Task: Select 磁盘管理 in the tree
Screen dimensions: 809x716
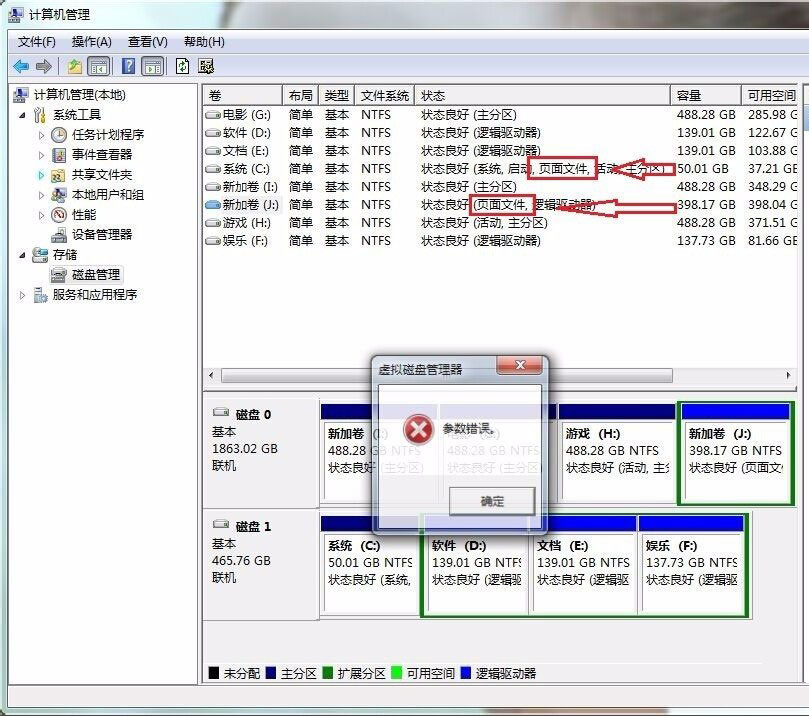Action: pos(96,274)
